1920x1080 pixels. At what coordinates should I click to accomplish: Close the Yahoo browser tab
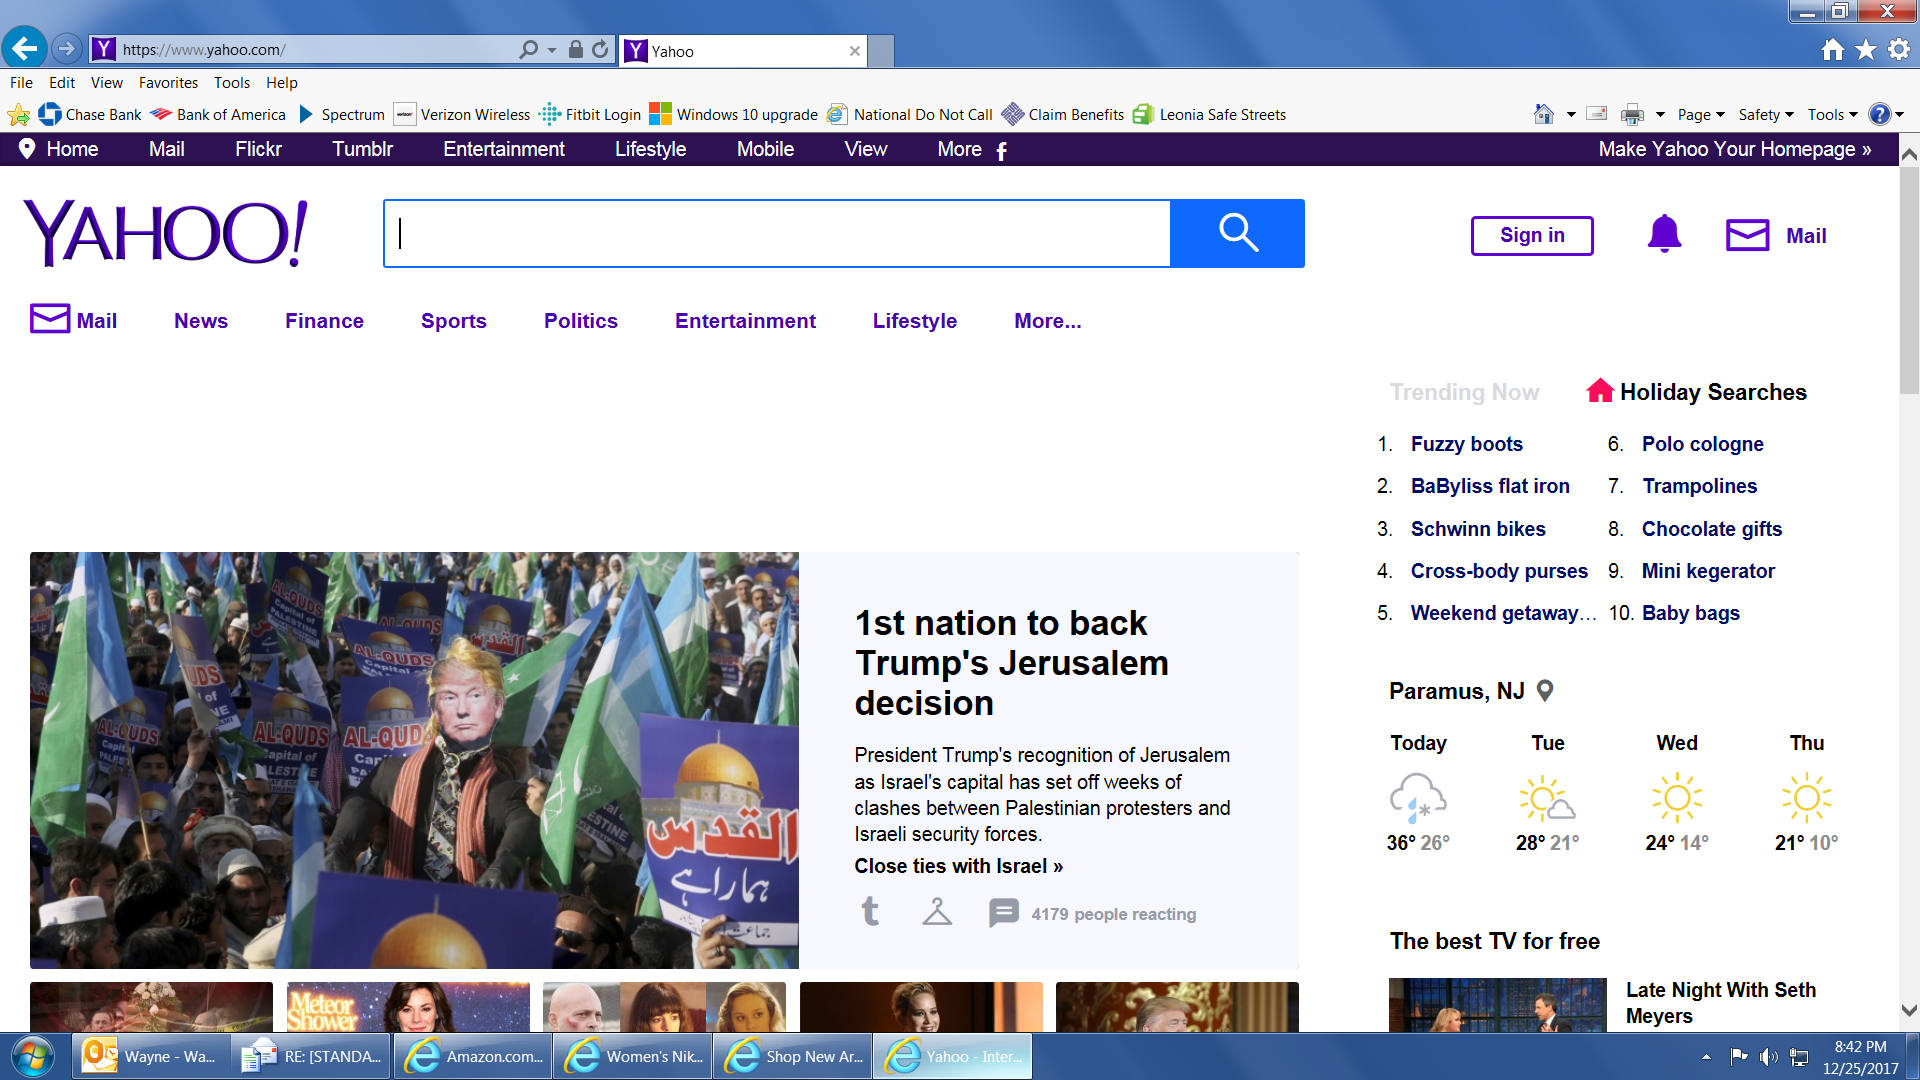click(855, 51)
